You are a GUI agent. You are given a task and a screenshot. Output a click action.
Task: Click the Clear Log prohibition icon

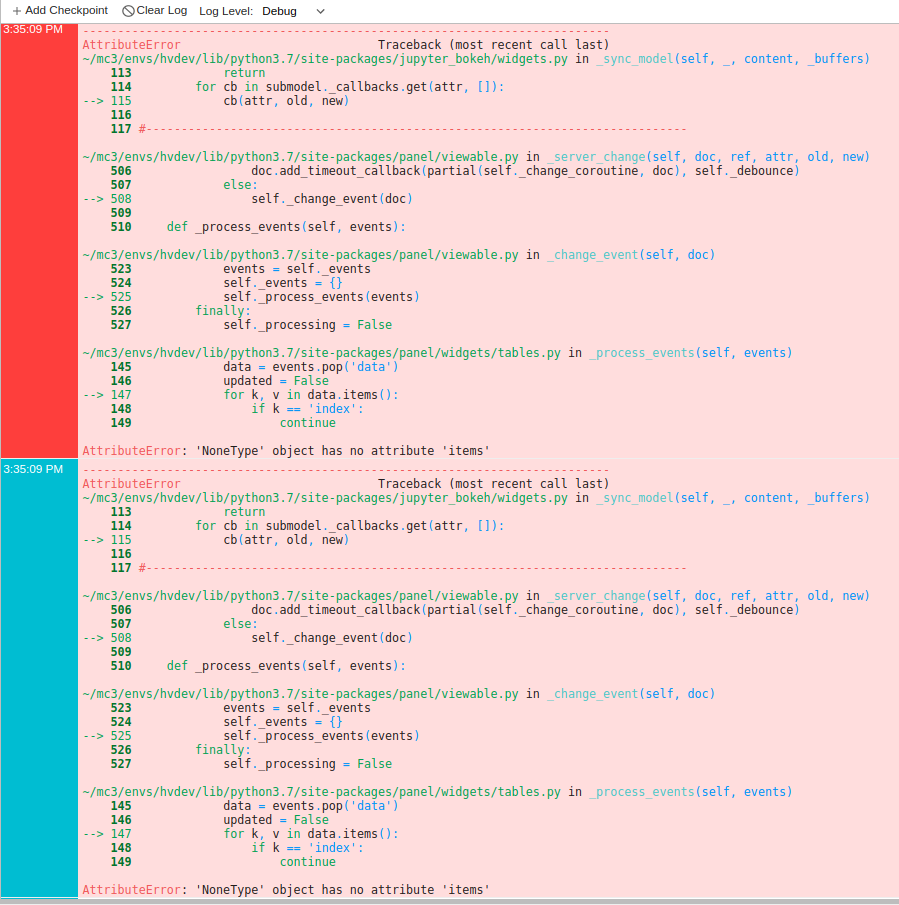tap(130, 11)
